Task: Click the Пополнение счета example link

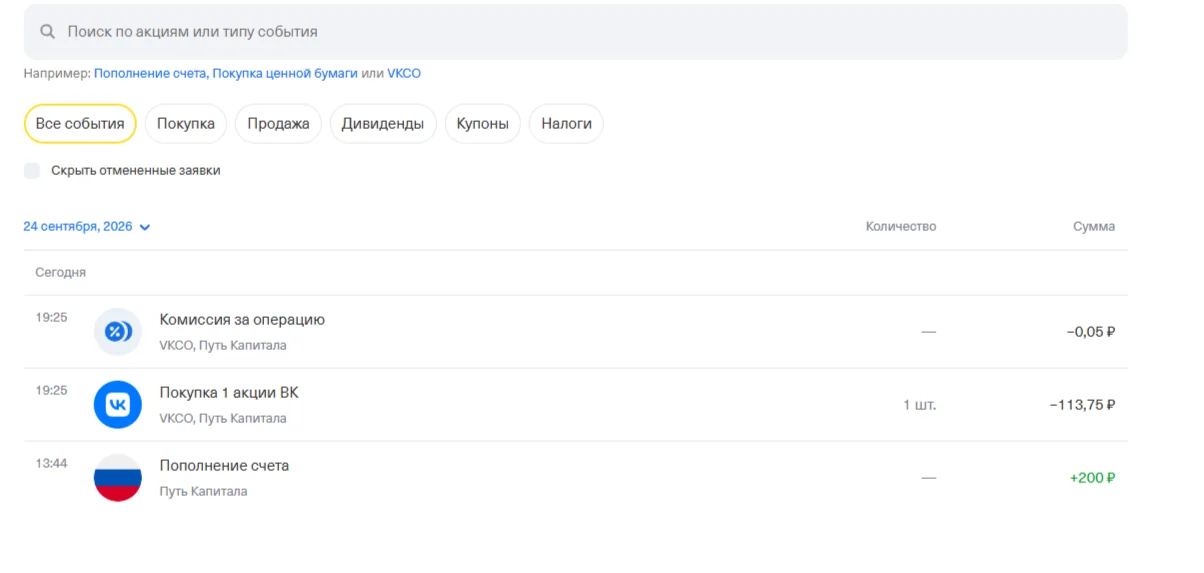Action: pos(151,74)
